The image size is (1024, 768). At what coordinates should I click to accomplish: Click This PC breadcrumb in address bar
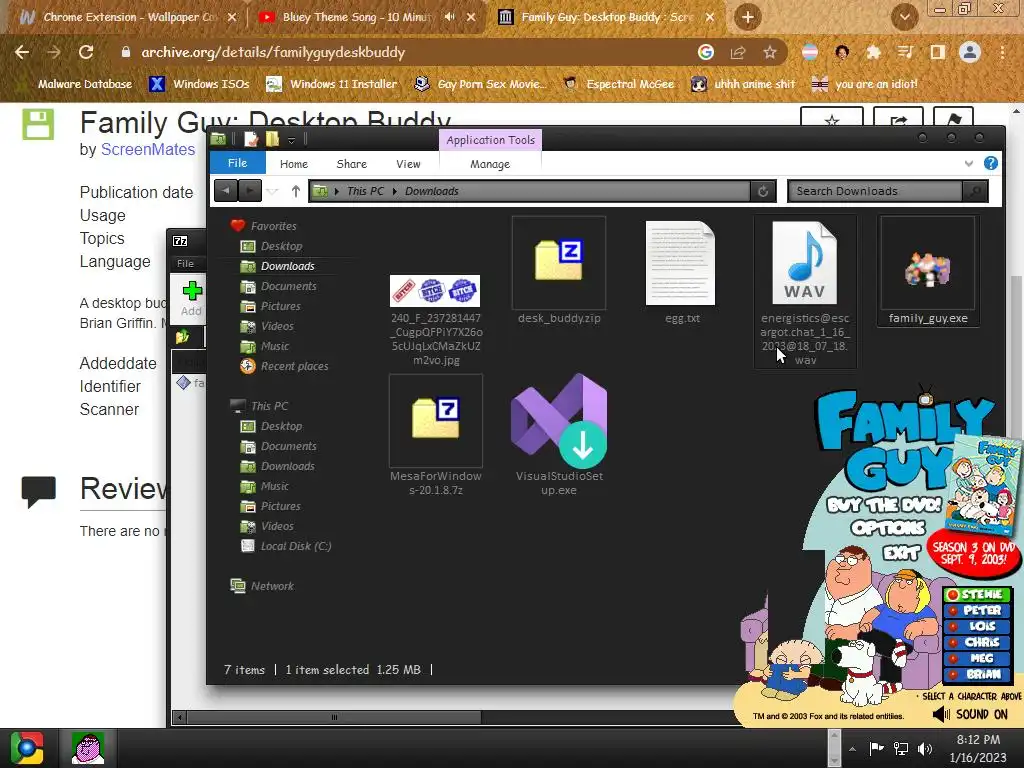point(365,191)
